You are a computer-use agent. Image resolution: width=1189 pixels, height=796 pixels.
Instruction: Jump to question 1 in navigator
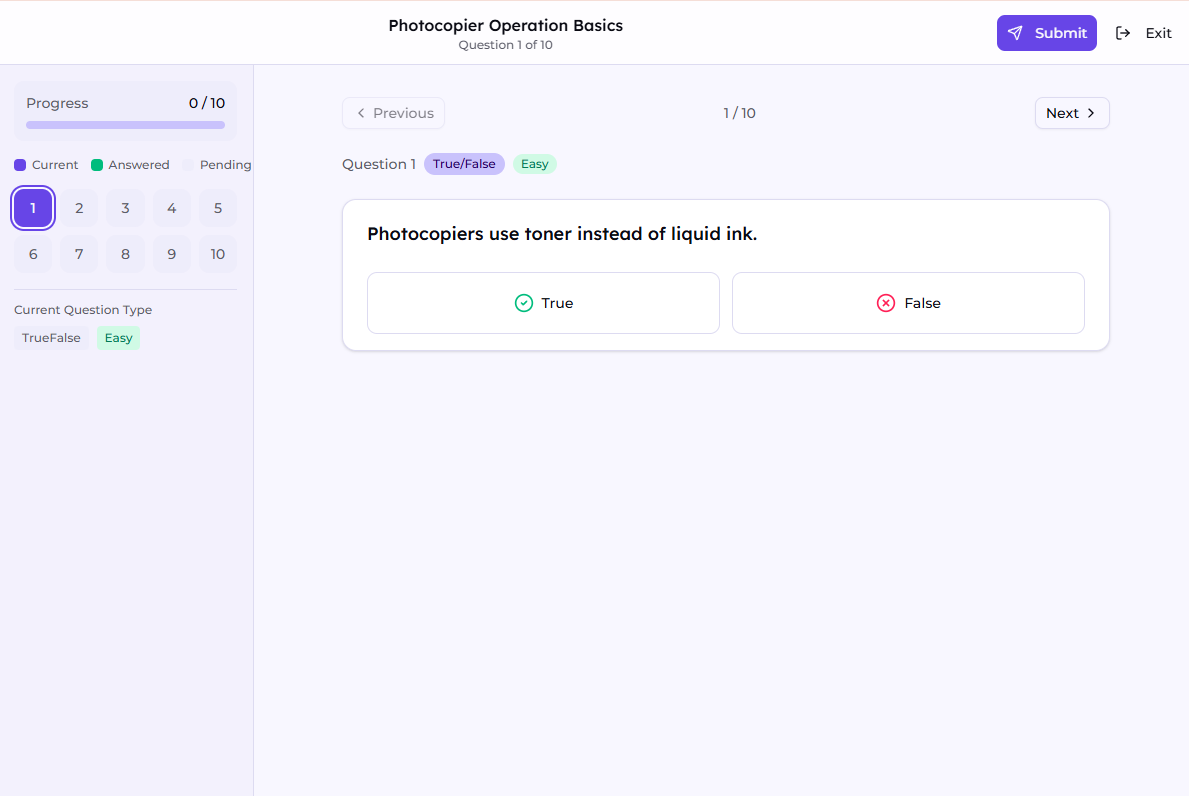click(x=33, y=208)
